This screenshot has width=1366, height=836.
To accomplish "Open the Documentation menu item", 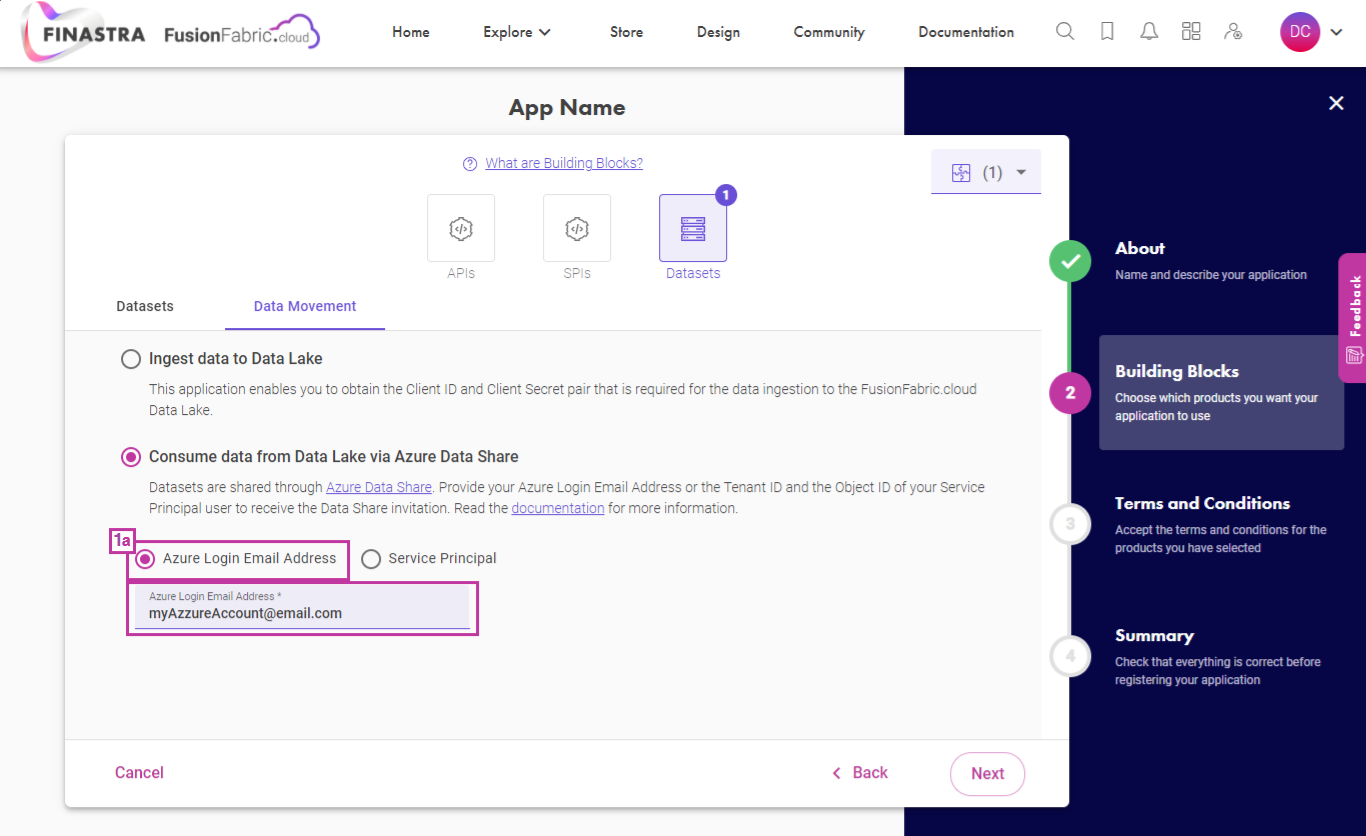I will (x=966, y=32).
